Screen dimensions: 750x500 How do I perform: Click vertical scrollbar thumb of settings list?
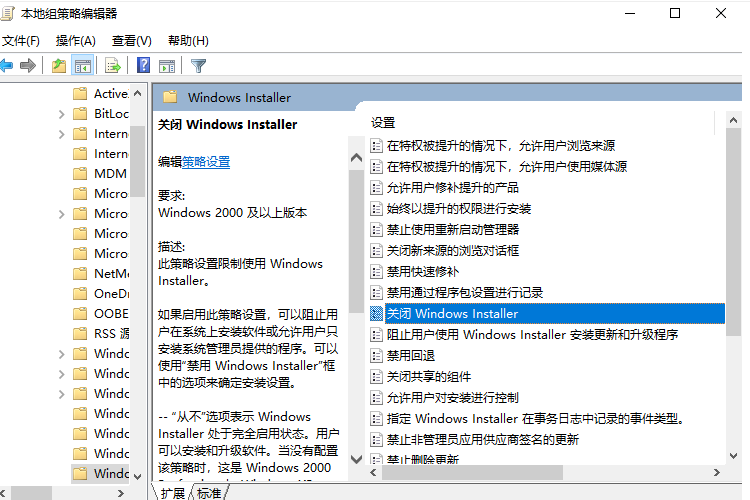pos(733,232)
